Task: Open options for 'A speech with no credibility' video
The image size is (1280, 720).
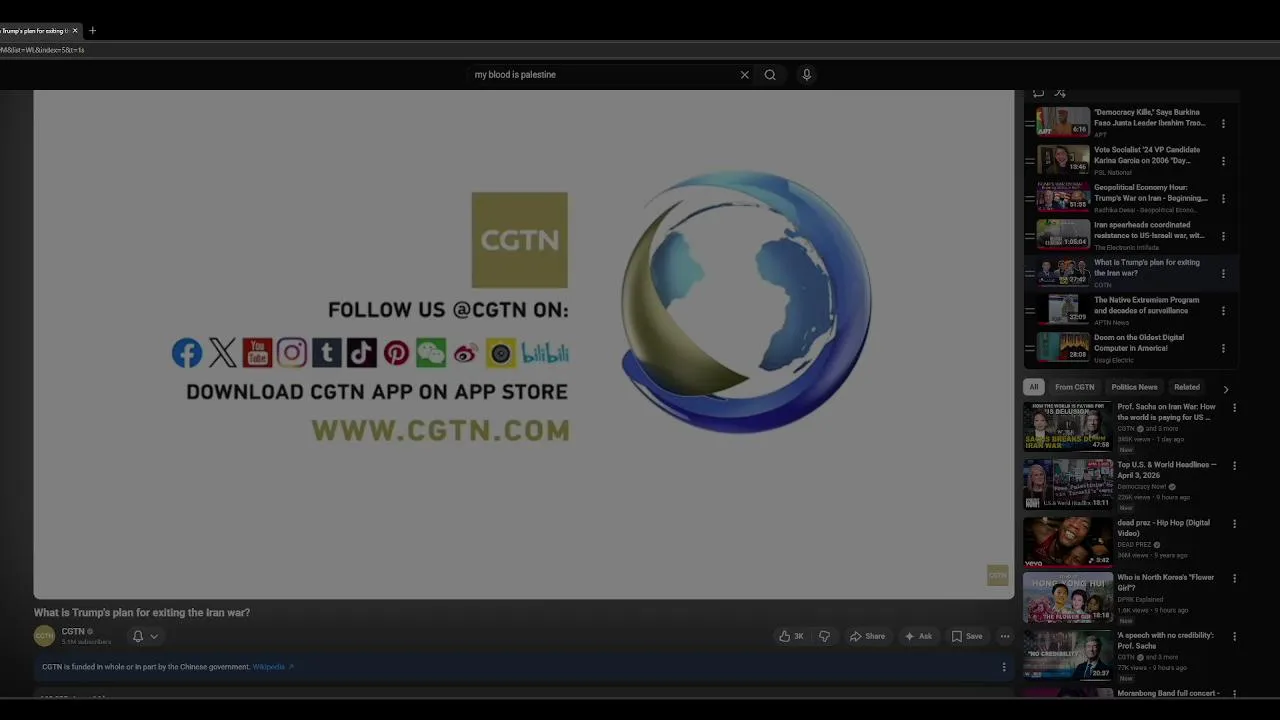Action: 1234,636
